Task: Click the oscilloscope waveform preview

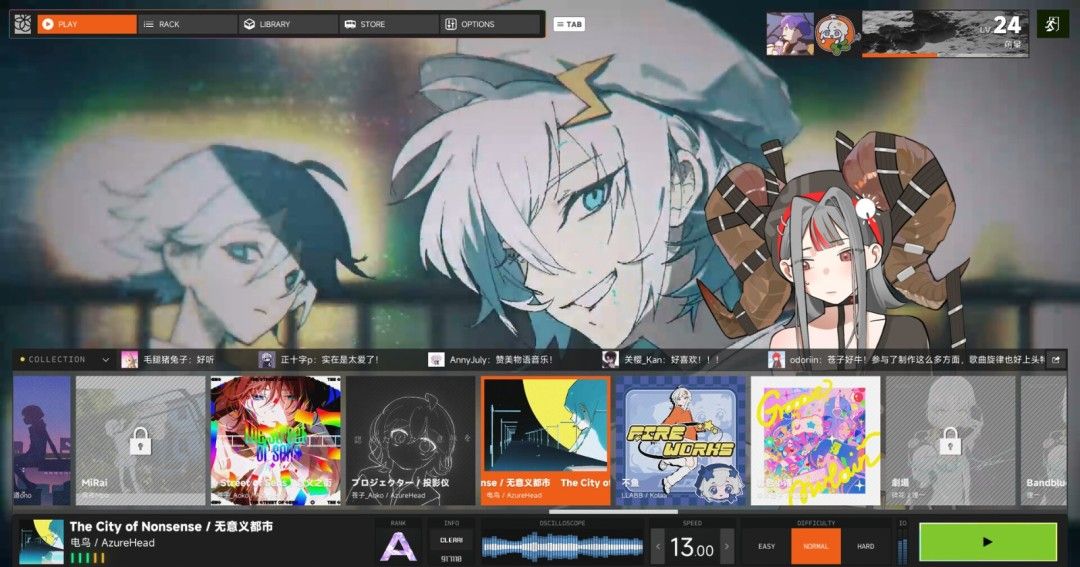Action: (561, 546)
